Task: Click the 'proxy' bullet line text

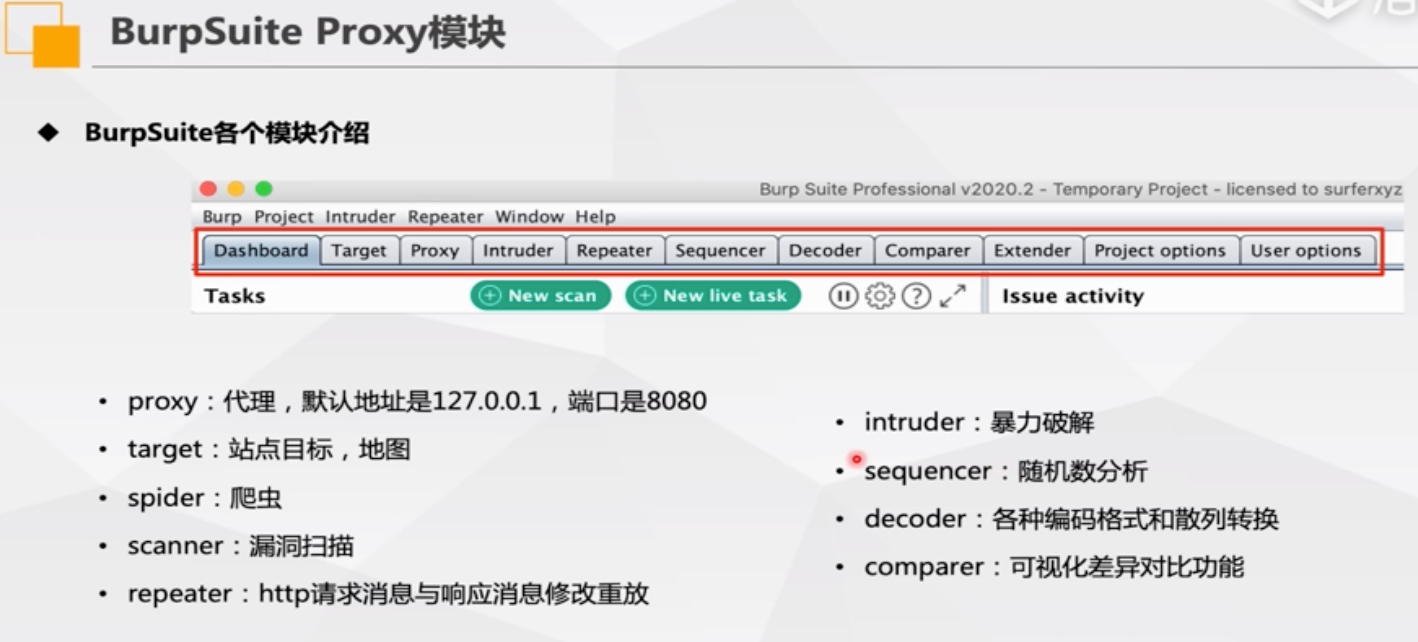Action: click(417, 401)
